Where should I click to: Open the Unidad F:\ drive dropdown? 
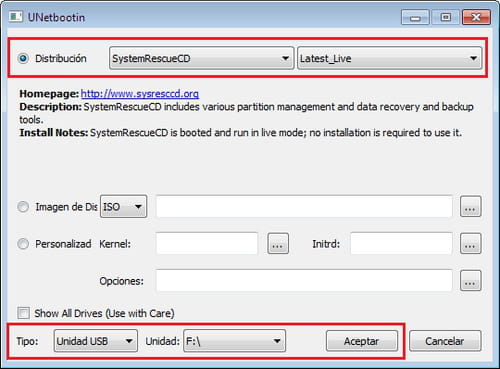tap(234, 341)
